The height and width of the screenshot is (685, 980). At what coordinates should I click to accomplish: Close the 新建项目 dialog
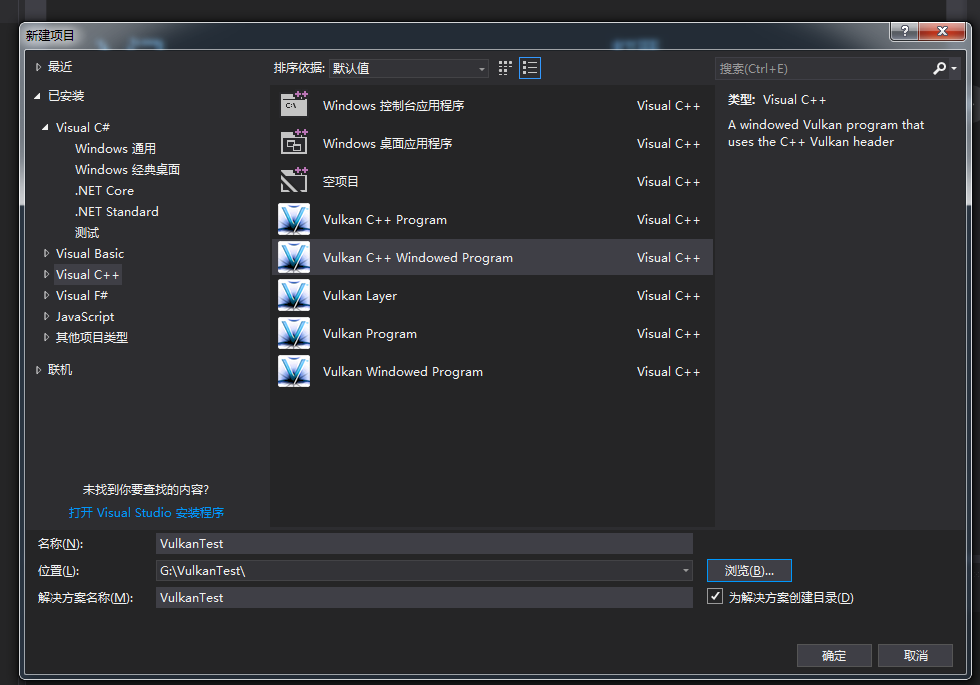tap(942, 31)
